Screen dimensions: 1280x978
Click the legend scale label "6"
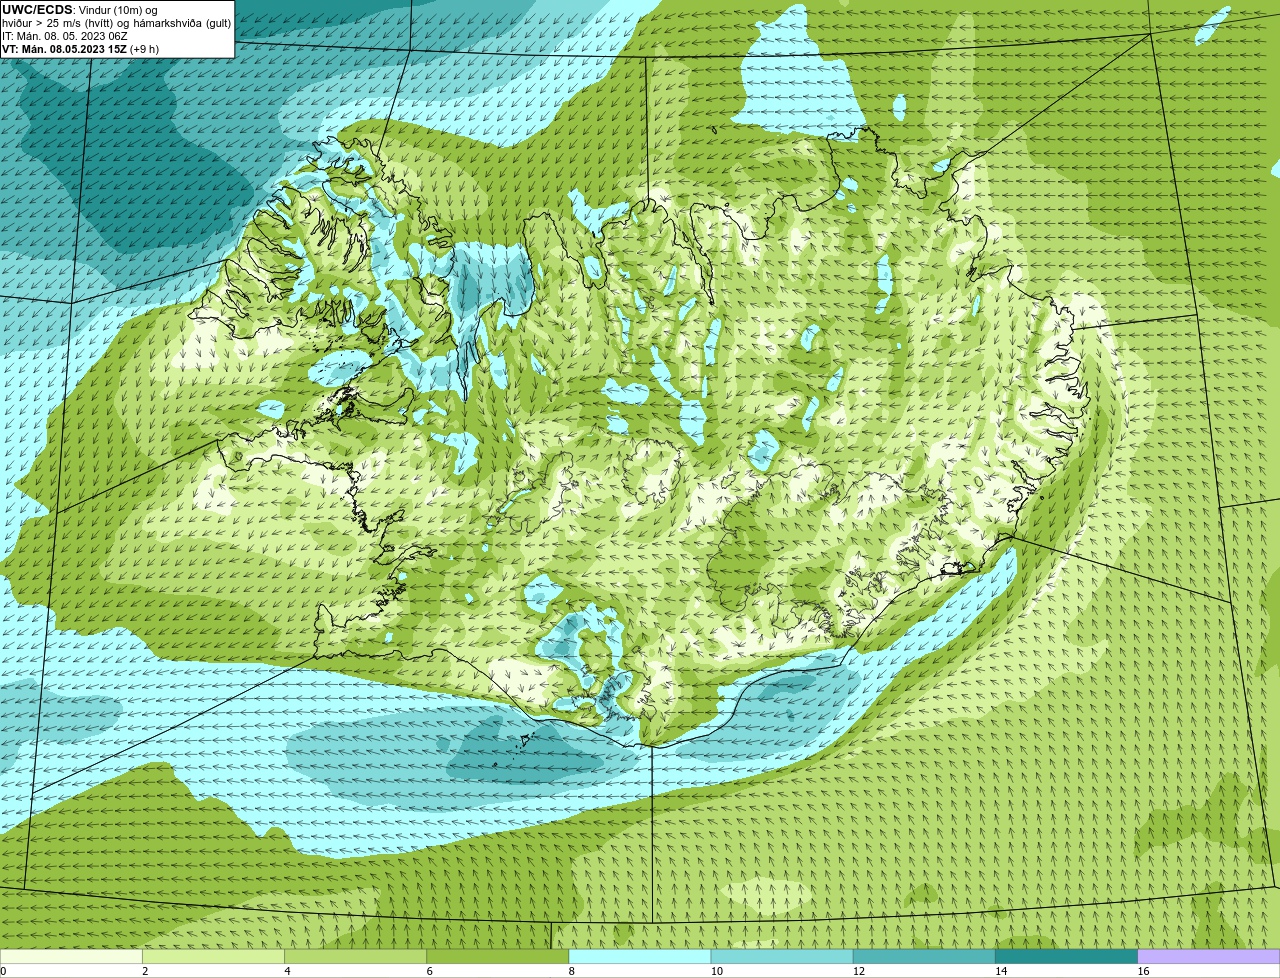point(429,971)
